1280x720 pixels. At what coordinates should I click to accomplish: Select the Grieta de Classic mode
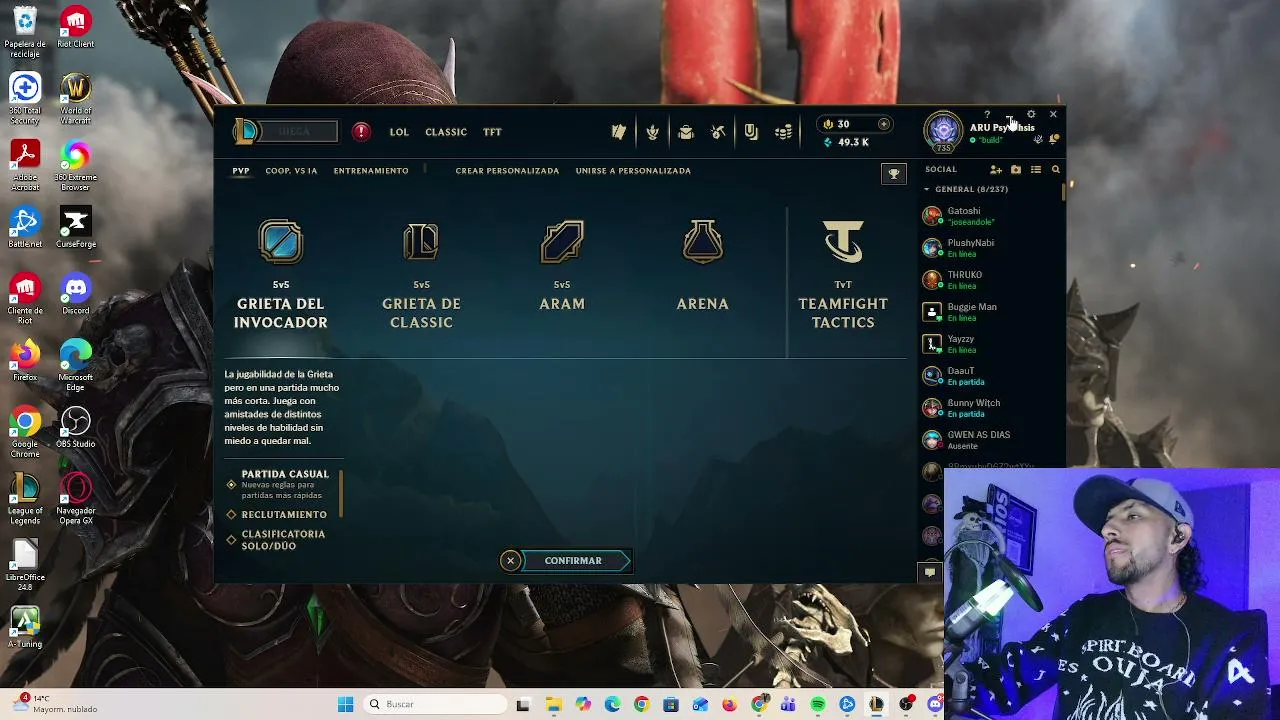click(421, 275)
